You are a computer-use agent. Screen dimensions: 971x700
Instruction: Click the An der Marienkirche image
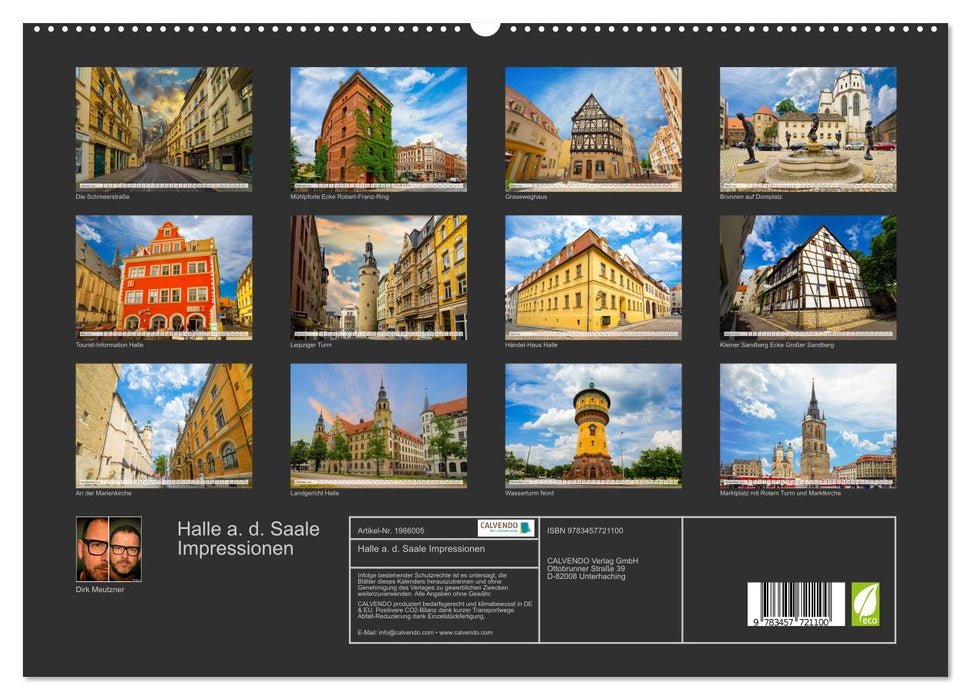coord(157,428)
